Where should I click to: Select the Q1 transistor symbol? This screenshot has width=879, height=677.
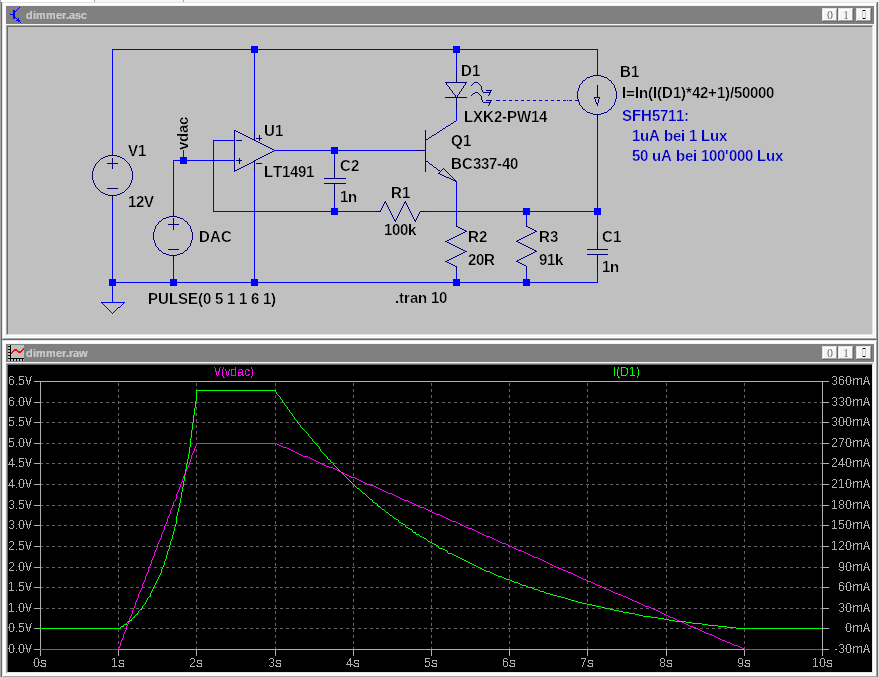[x=441, y=151]
